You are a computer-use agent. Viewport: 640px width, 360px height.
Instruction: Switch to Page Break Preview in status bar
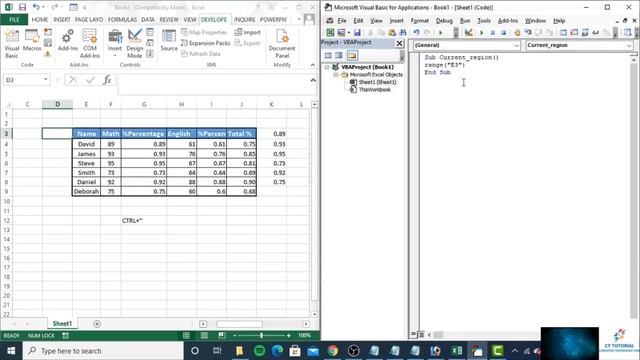[x=222, y=336]
